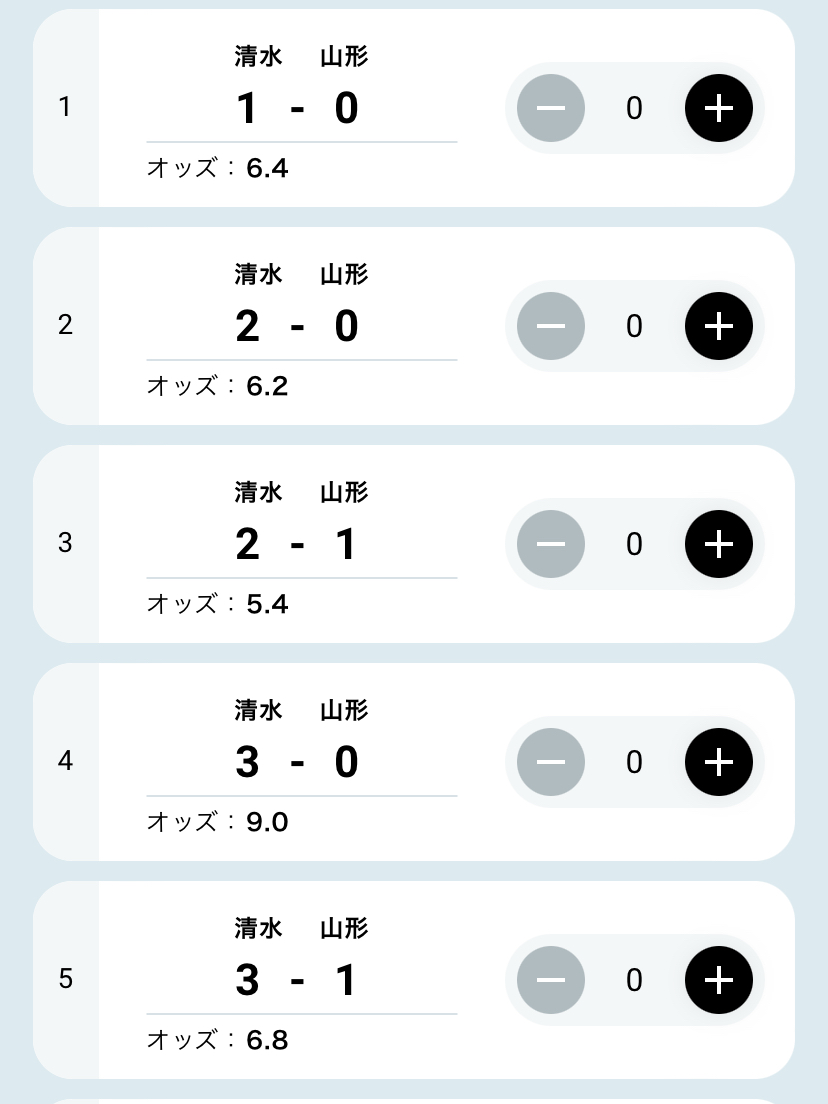
Task: Tap plus icon for score 3-0
Action: click(x=719, y=762)
